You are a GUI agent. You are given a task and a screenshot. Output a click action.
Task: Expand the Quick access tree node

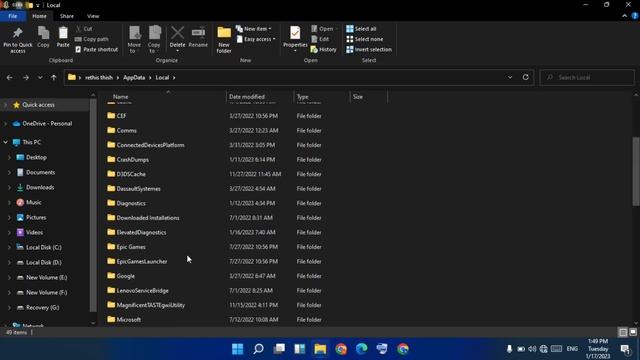pyautogui.click(x=6, y=105)
